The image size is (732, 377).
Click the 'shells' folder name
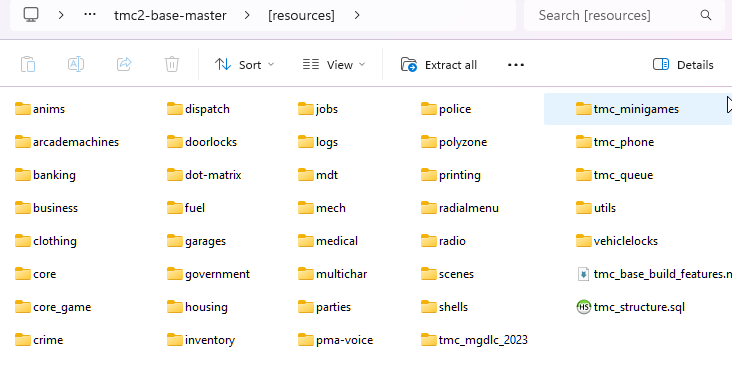(x=453, y=307)
